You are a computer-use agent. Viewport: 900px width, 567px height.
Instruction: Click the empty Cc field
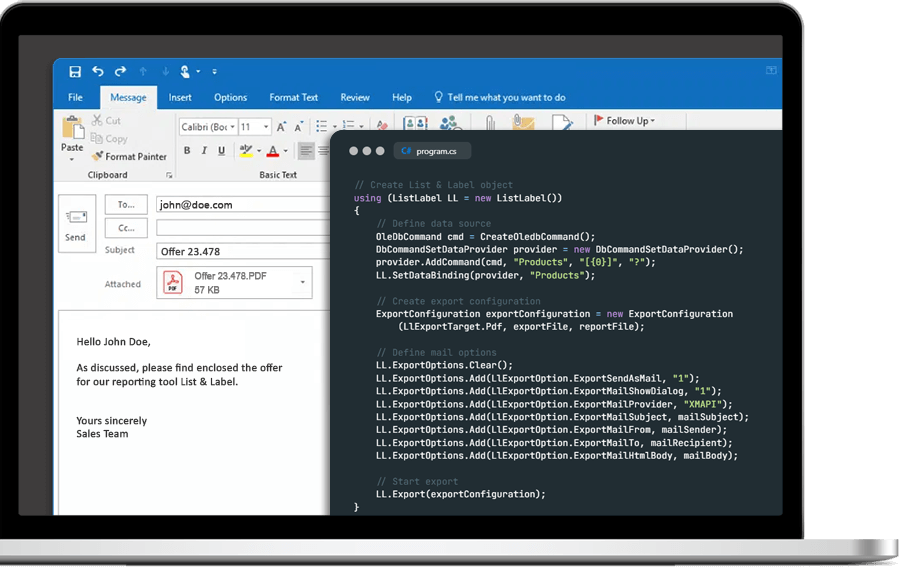click(x=243, y=228)
